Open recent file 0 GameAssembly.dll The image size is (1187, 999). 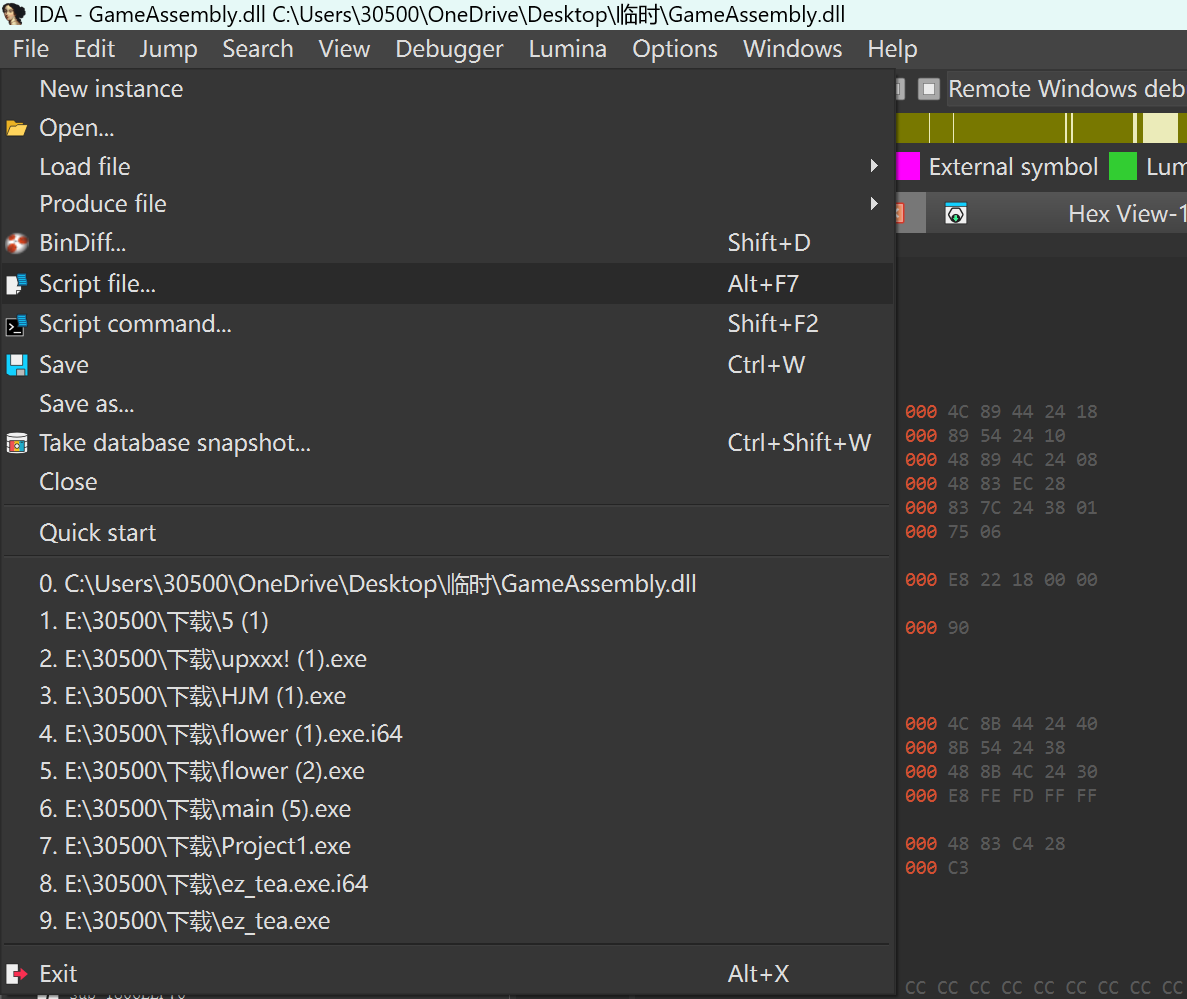pyautogui.click(x=447, y=584)
